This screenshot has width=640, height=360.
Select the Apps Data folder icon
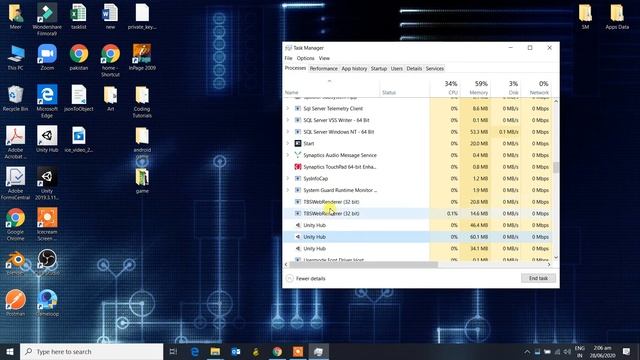(x=617, y=17)
